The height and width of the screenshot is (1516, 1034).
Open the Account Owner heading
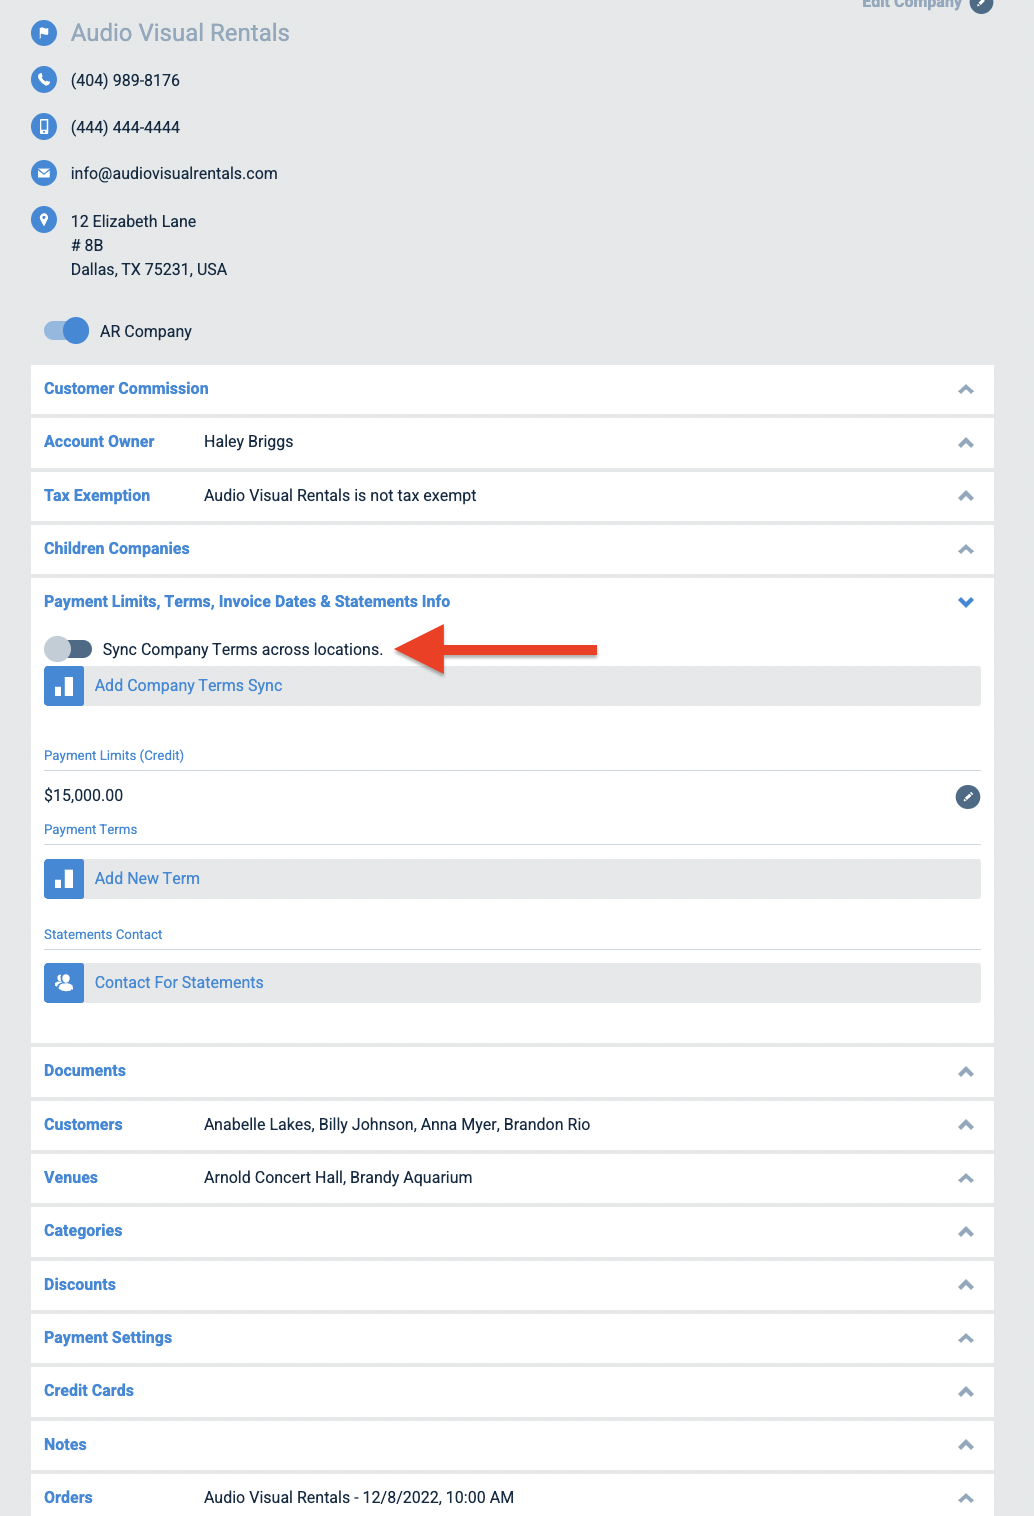pos(99,441)
